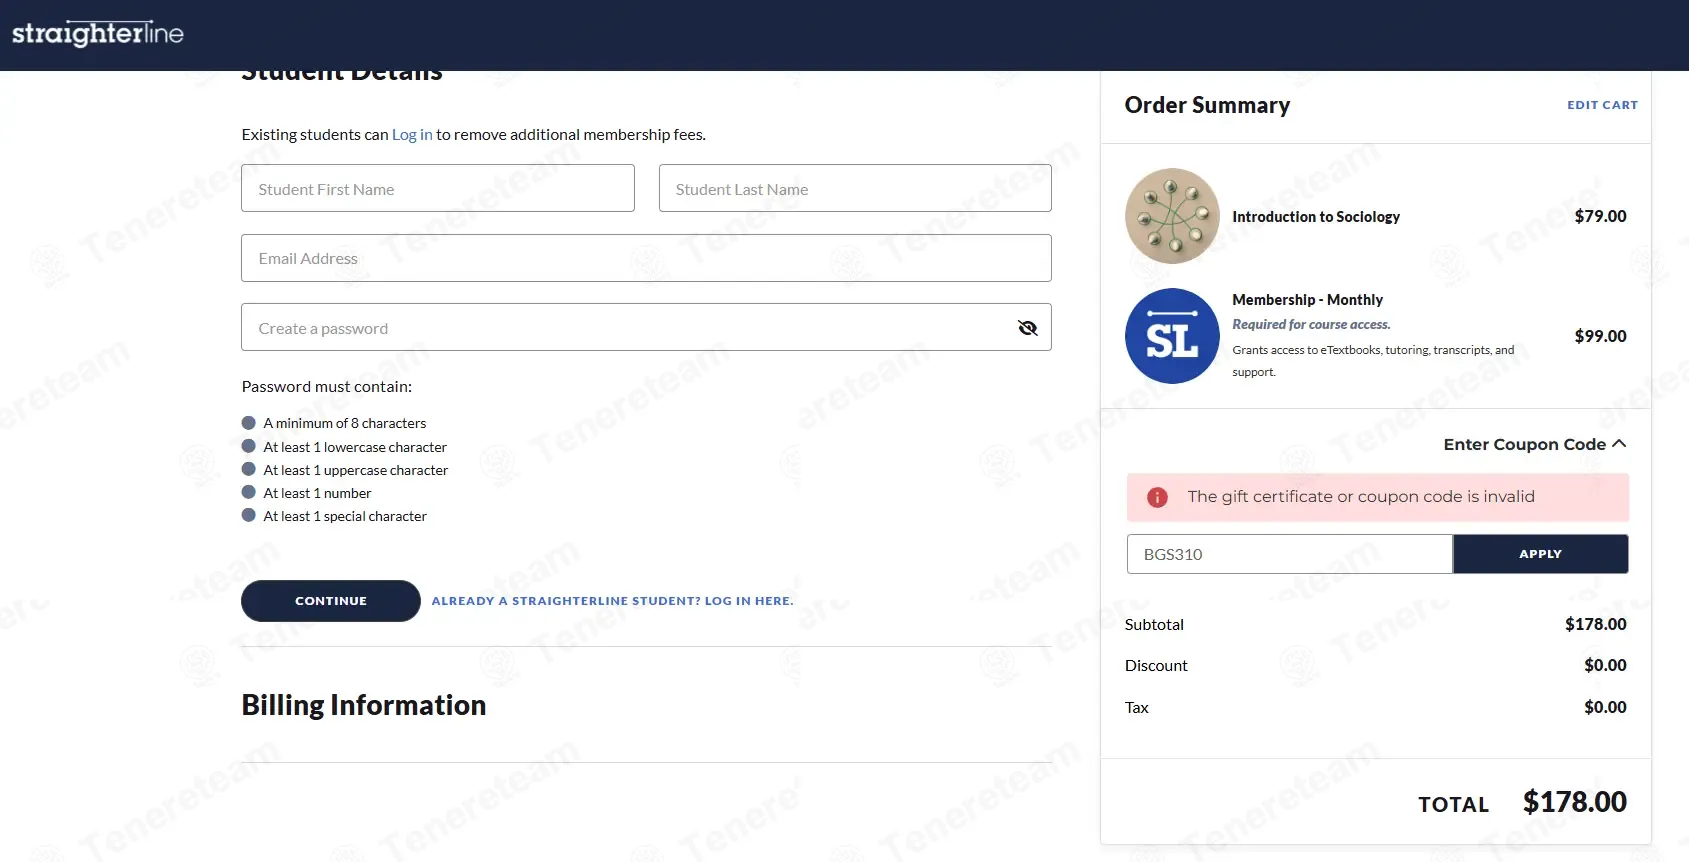Open the Log in link for existing students

pos(412,134)
